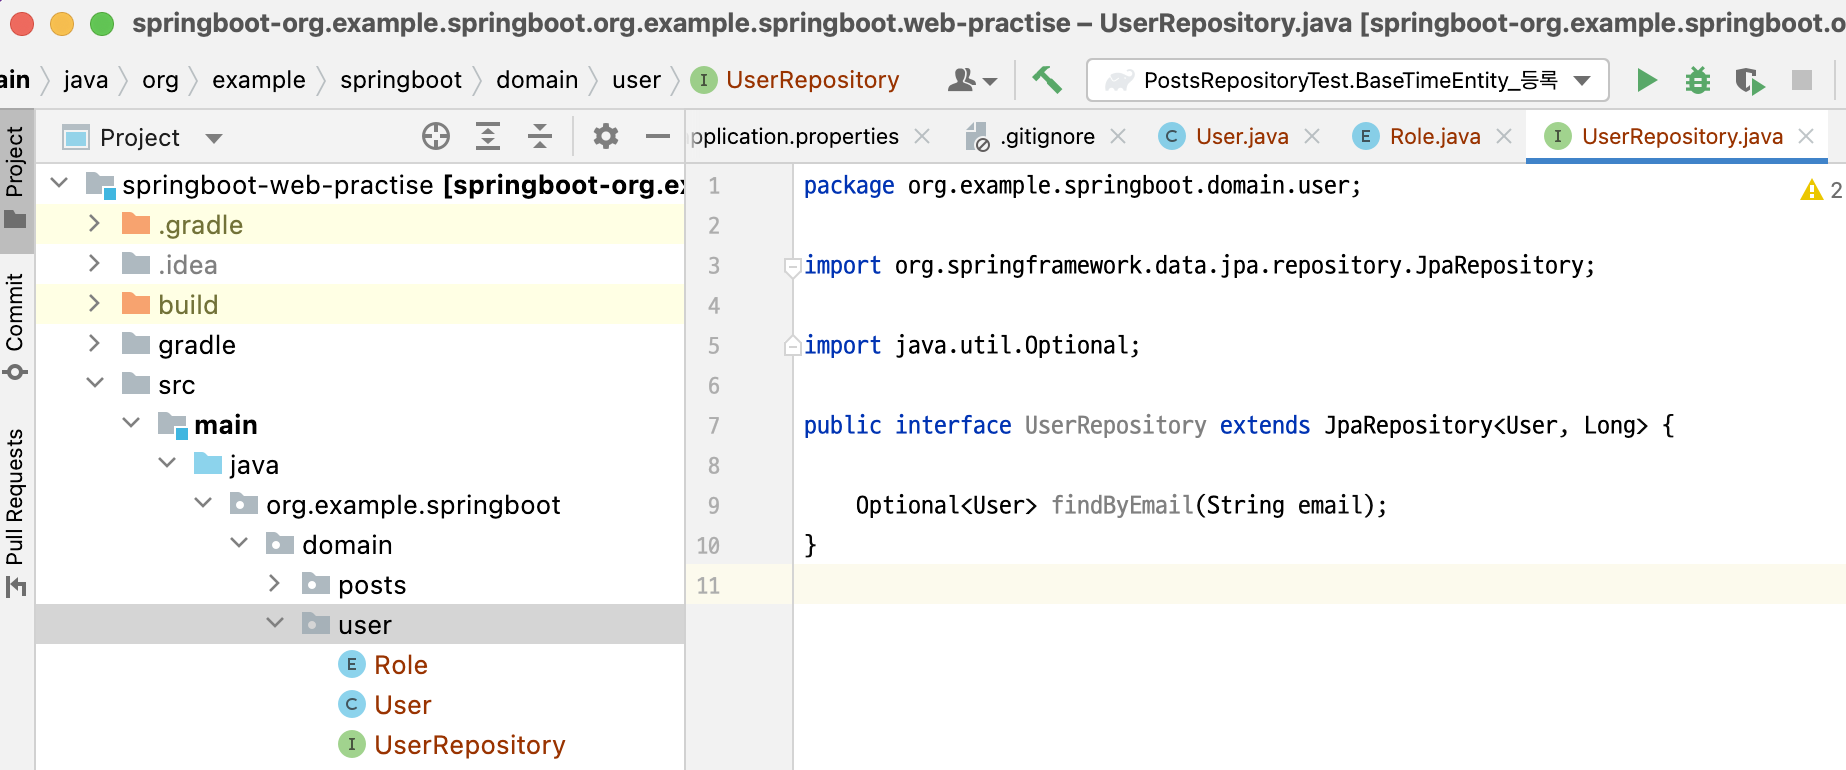Place cursor on findByEmail method name
This screenshot has height=770, width=1846.
point(1122,505)
